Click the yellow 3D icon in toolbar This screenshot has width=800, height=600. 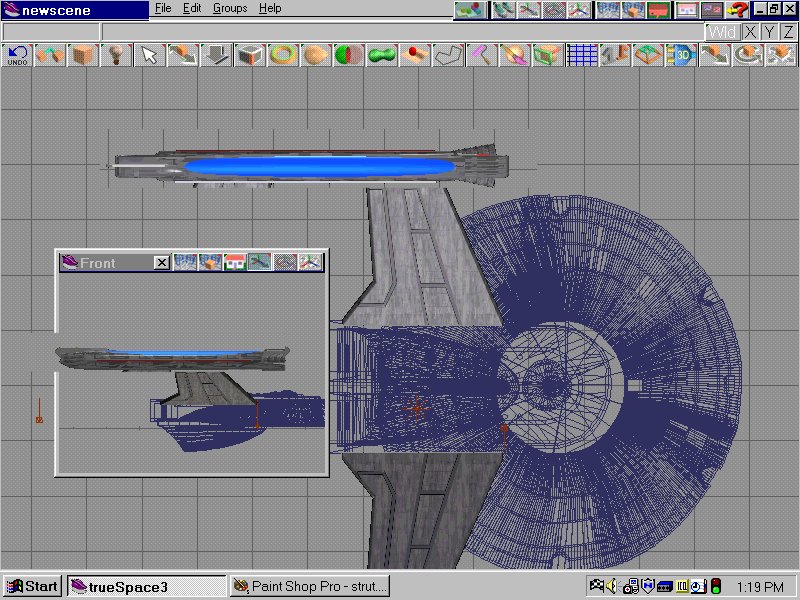point(682,55)
